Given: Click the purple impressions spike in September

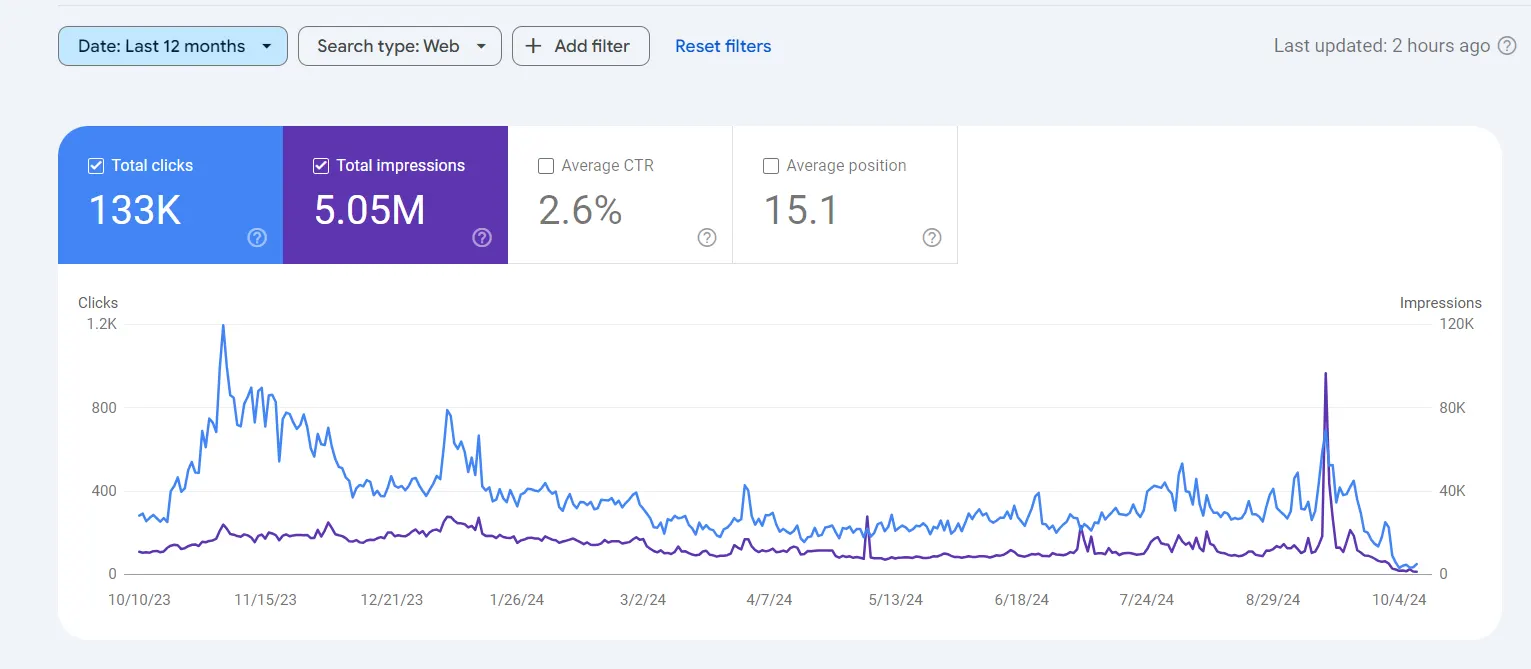Looking at the screenshot, I should (1325, 374).
